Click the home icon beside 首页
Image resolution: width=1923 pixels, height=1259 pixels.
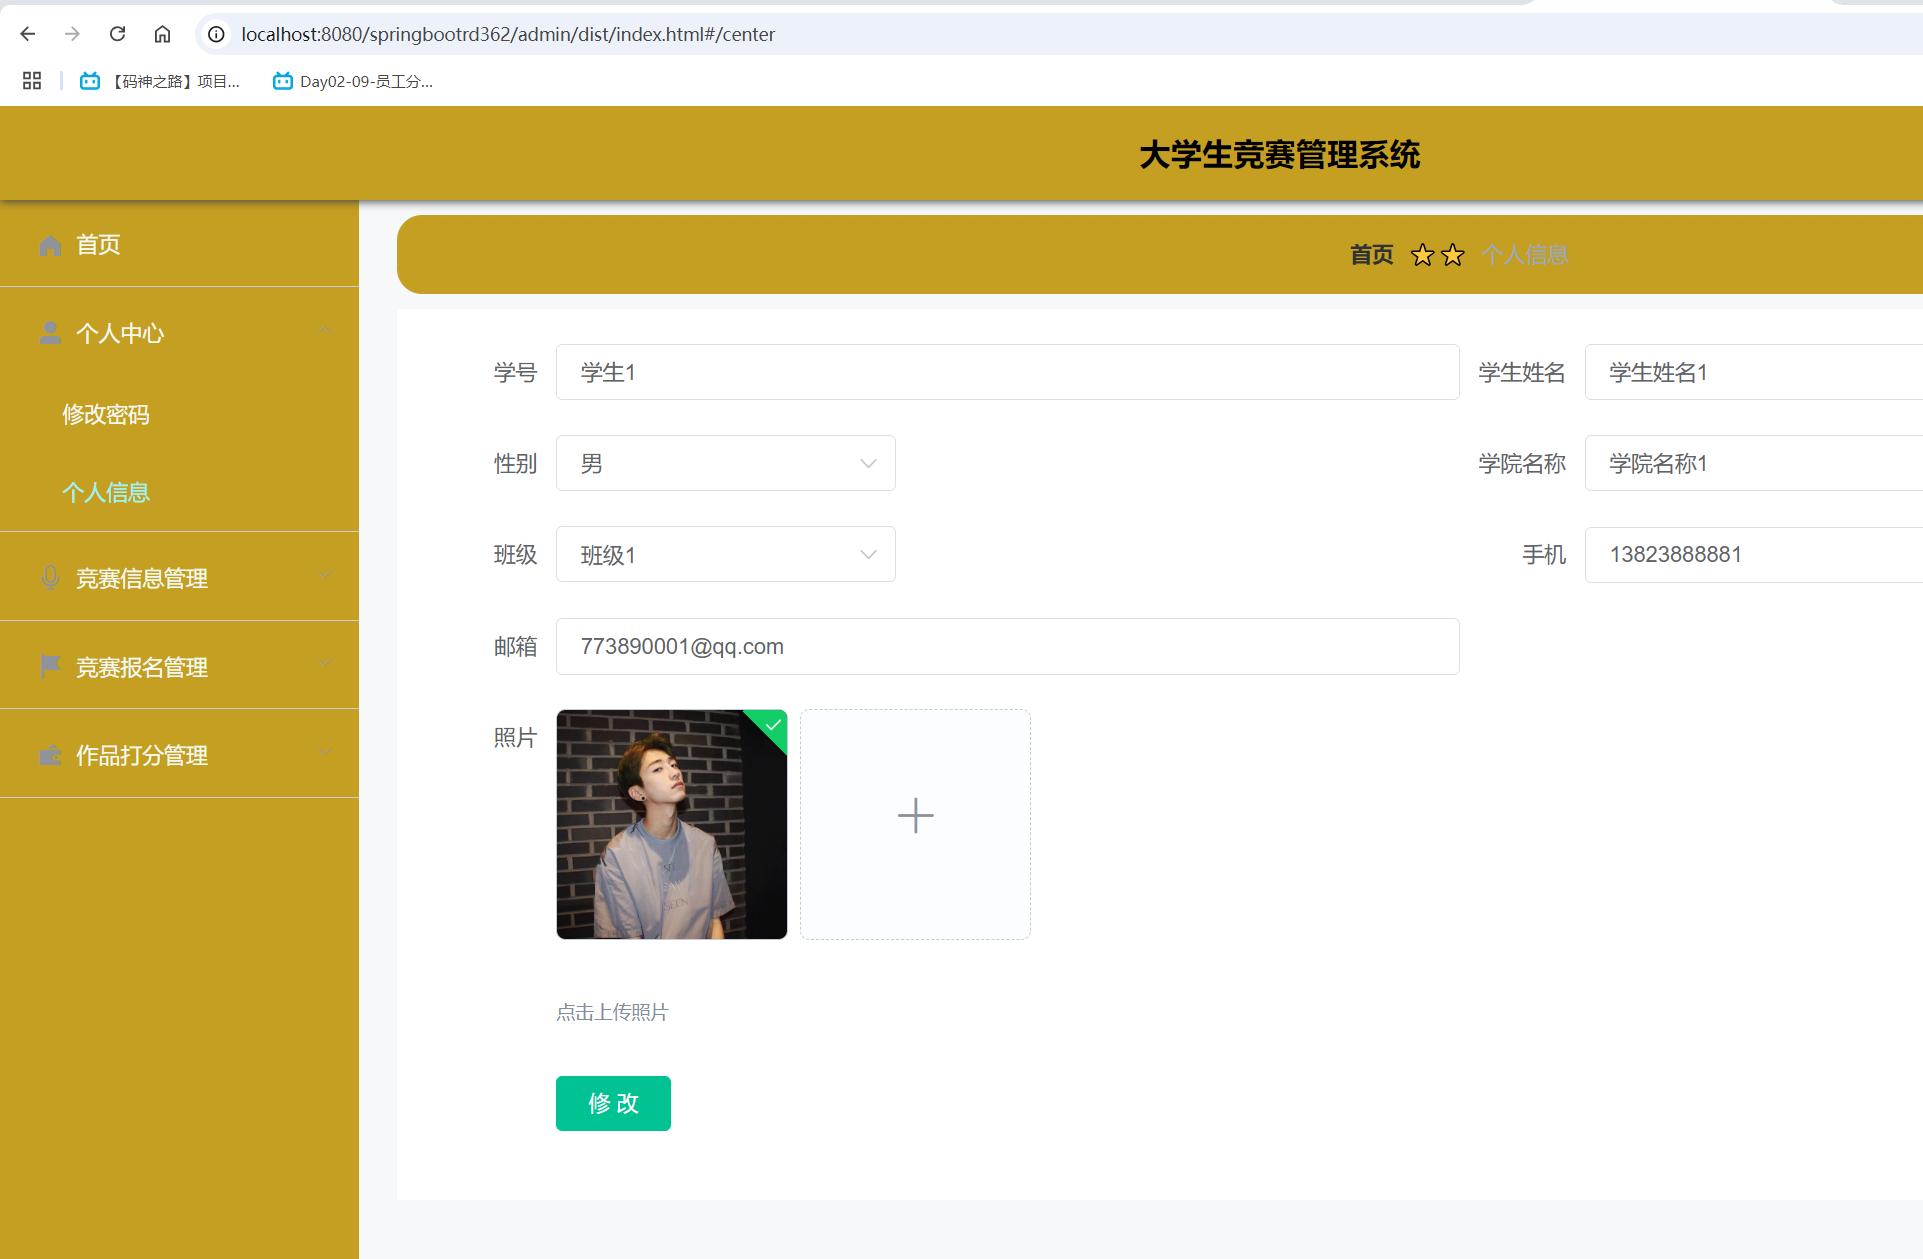pos(50,245)
